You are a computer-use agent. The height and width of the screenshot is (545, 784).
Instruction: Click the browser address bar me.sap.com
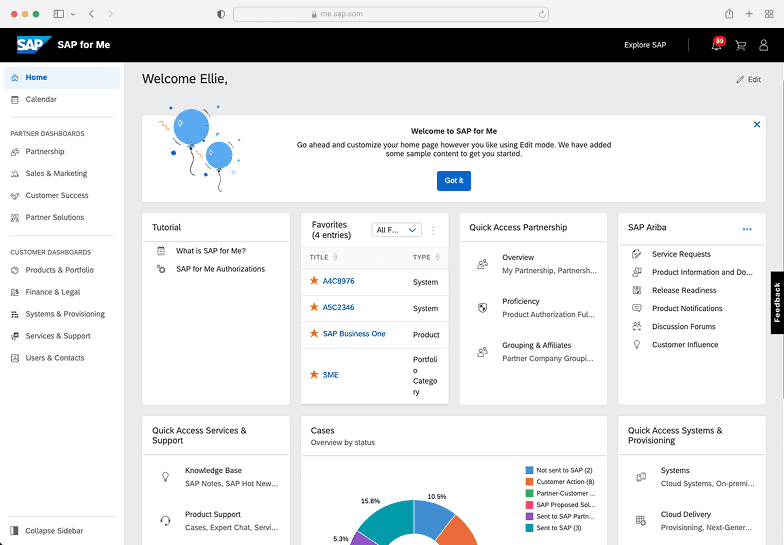coord(391,14)
